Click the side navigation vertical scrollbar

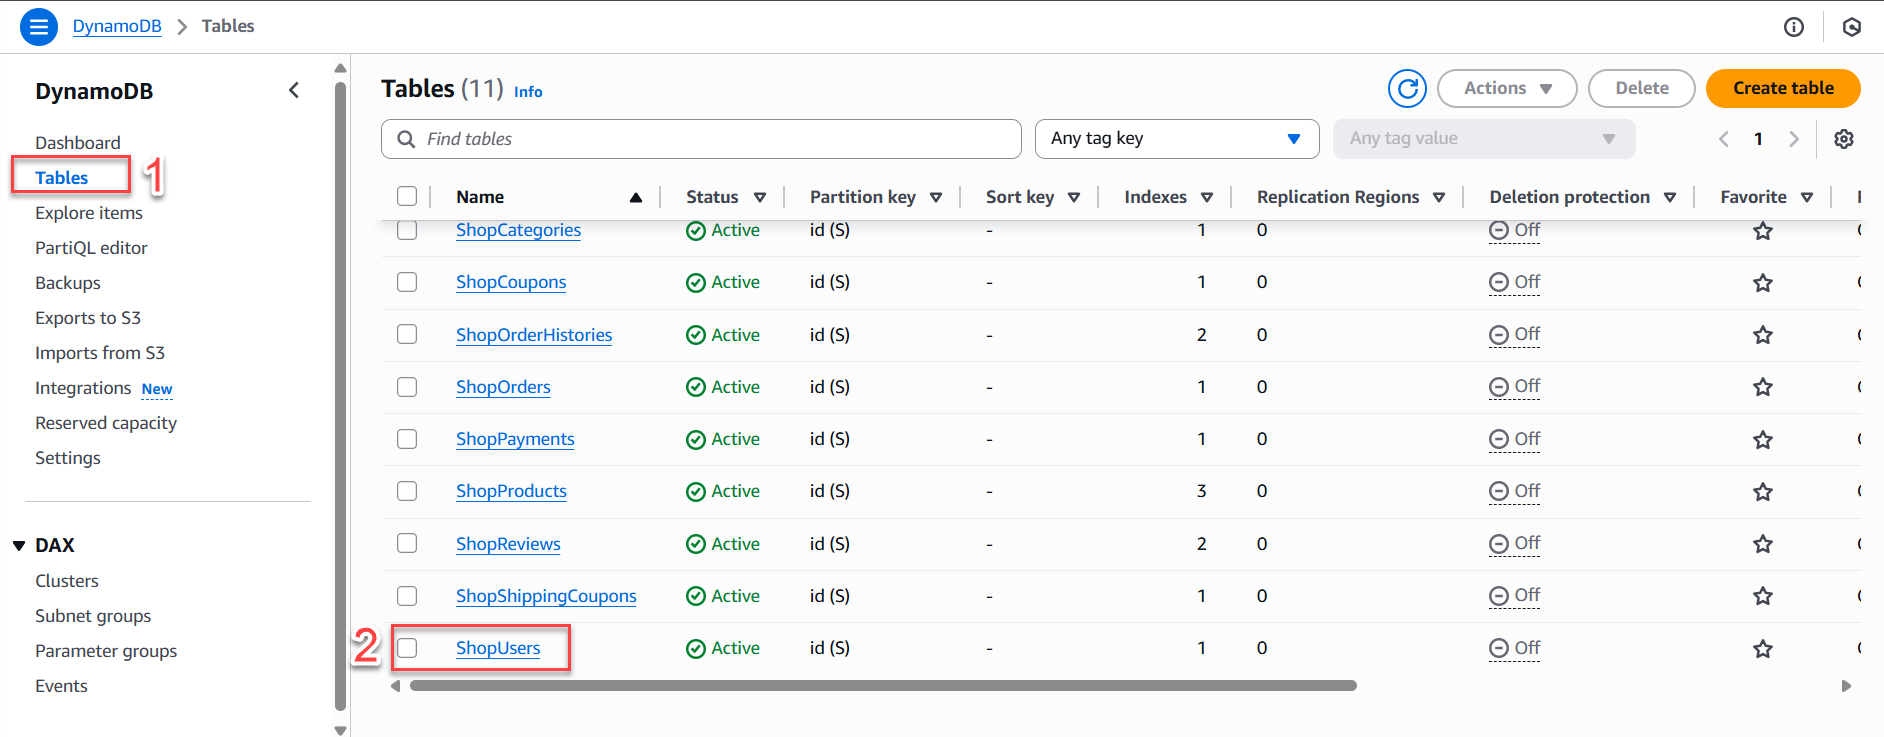point(341,395)
